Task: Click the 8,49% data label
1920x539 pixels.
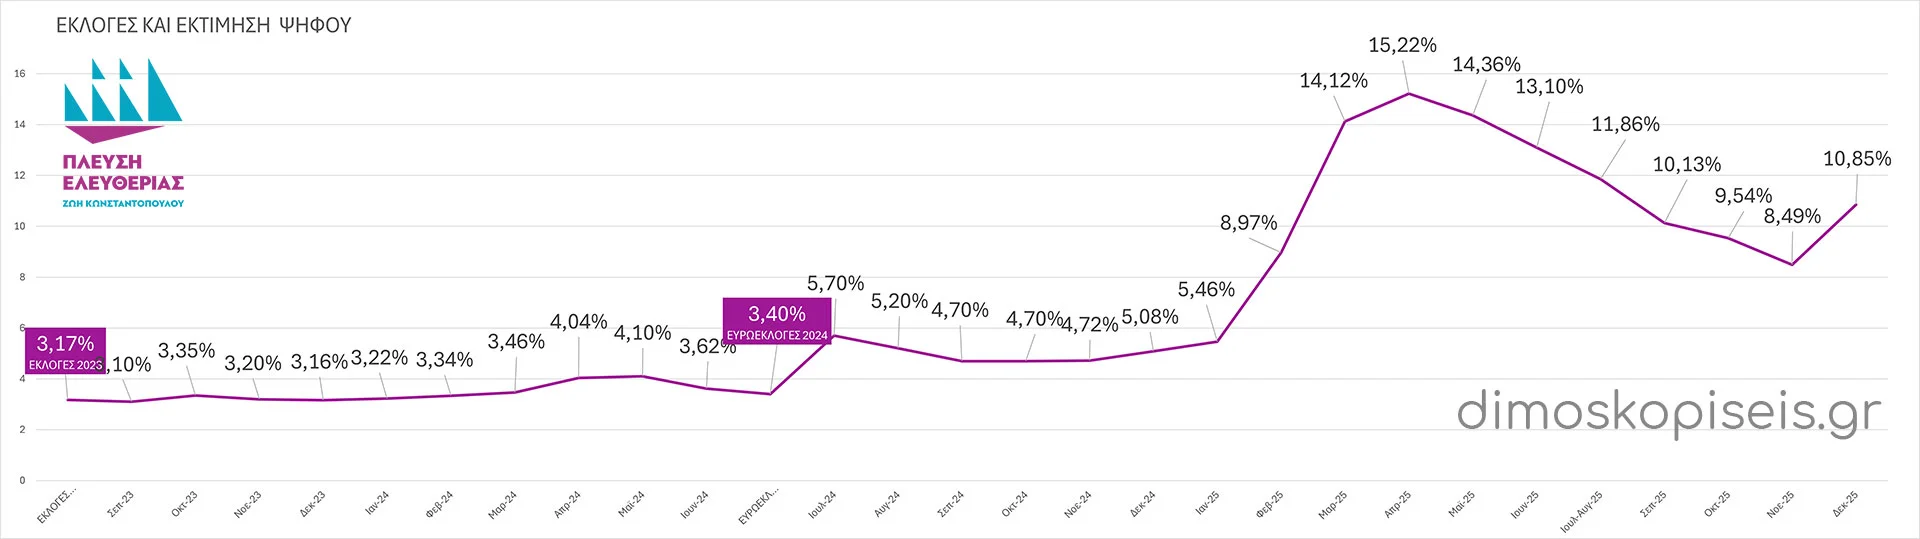Action: pos(1792,217)
